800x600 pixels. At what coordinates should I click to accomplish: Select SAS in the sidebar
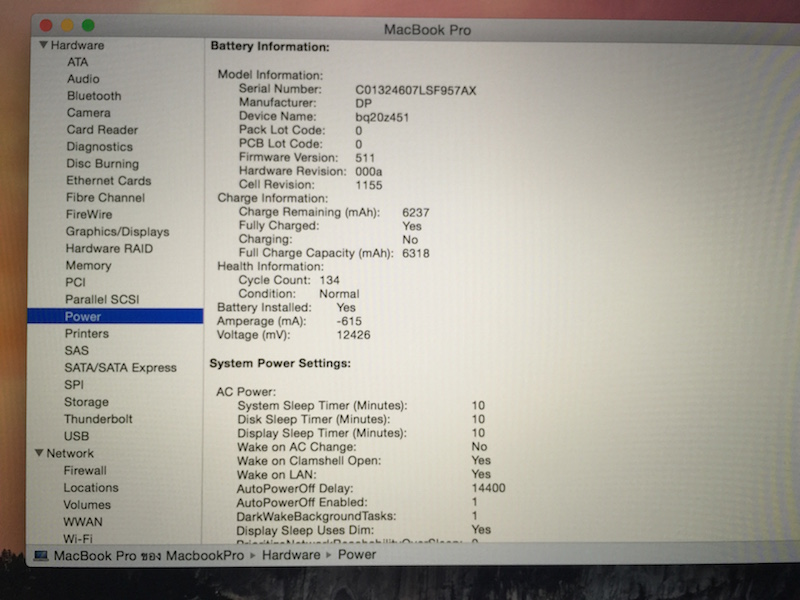point(77,351)
